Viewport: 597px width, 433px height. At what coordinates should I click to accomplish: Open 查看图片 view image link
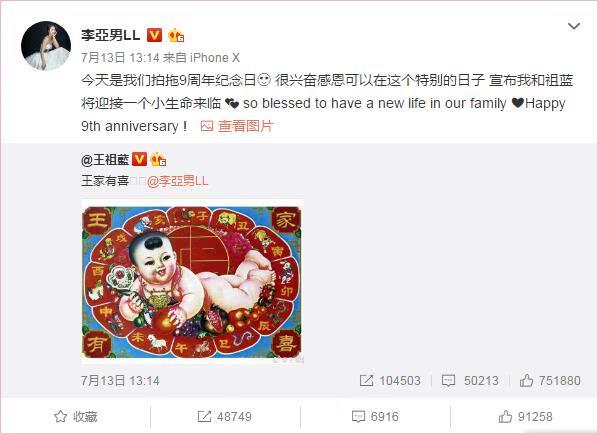coord(245,126)
